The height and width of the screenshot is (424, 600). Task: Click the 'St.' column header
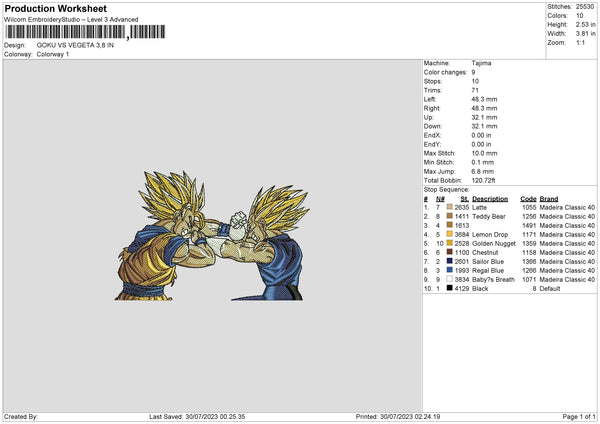[x=465, y=199]
